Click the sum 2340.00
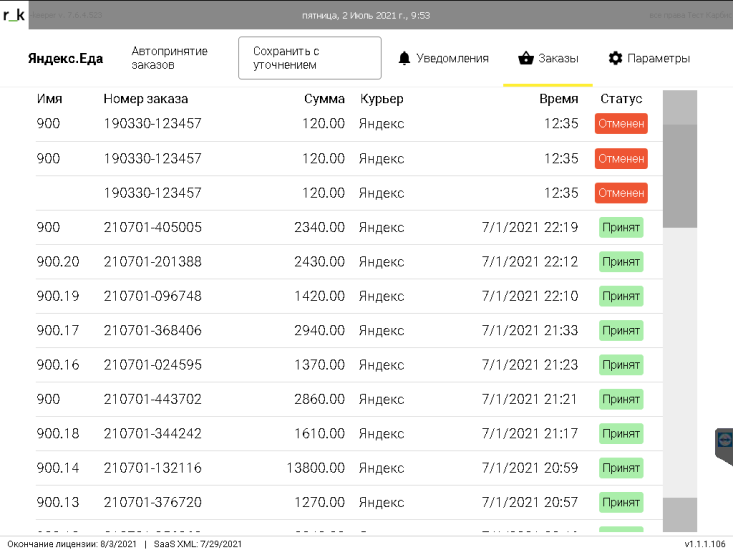Image resolution: width=733 pixels, height=550 pixels. click(319, 227)
